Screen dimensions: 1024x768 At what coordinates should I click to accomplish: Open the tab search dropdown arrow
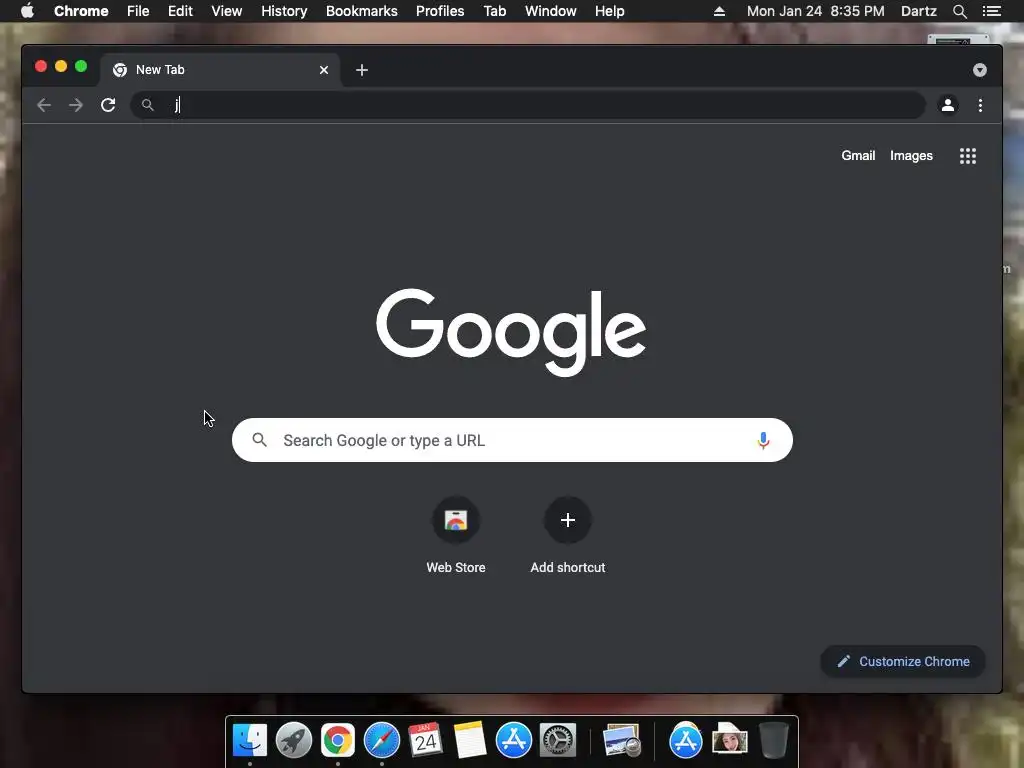(x=980, y=70)
